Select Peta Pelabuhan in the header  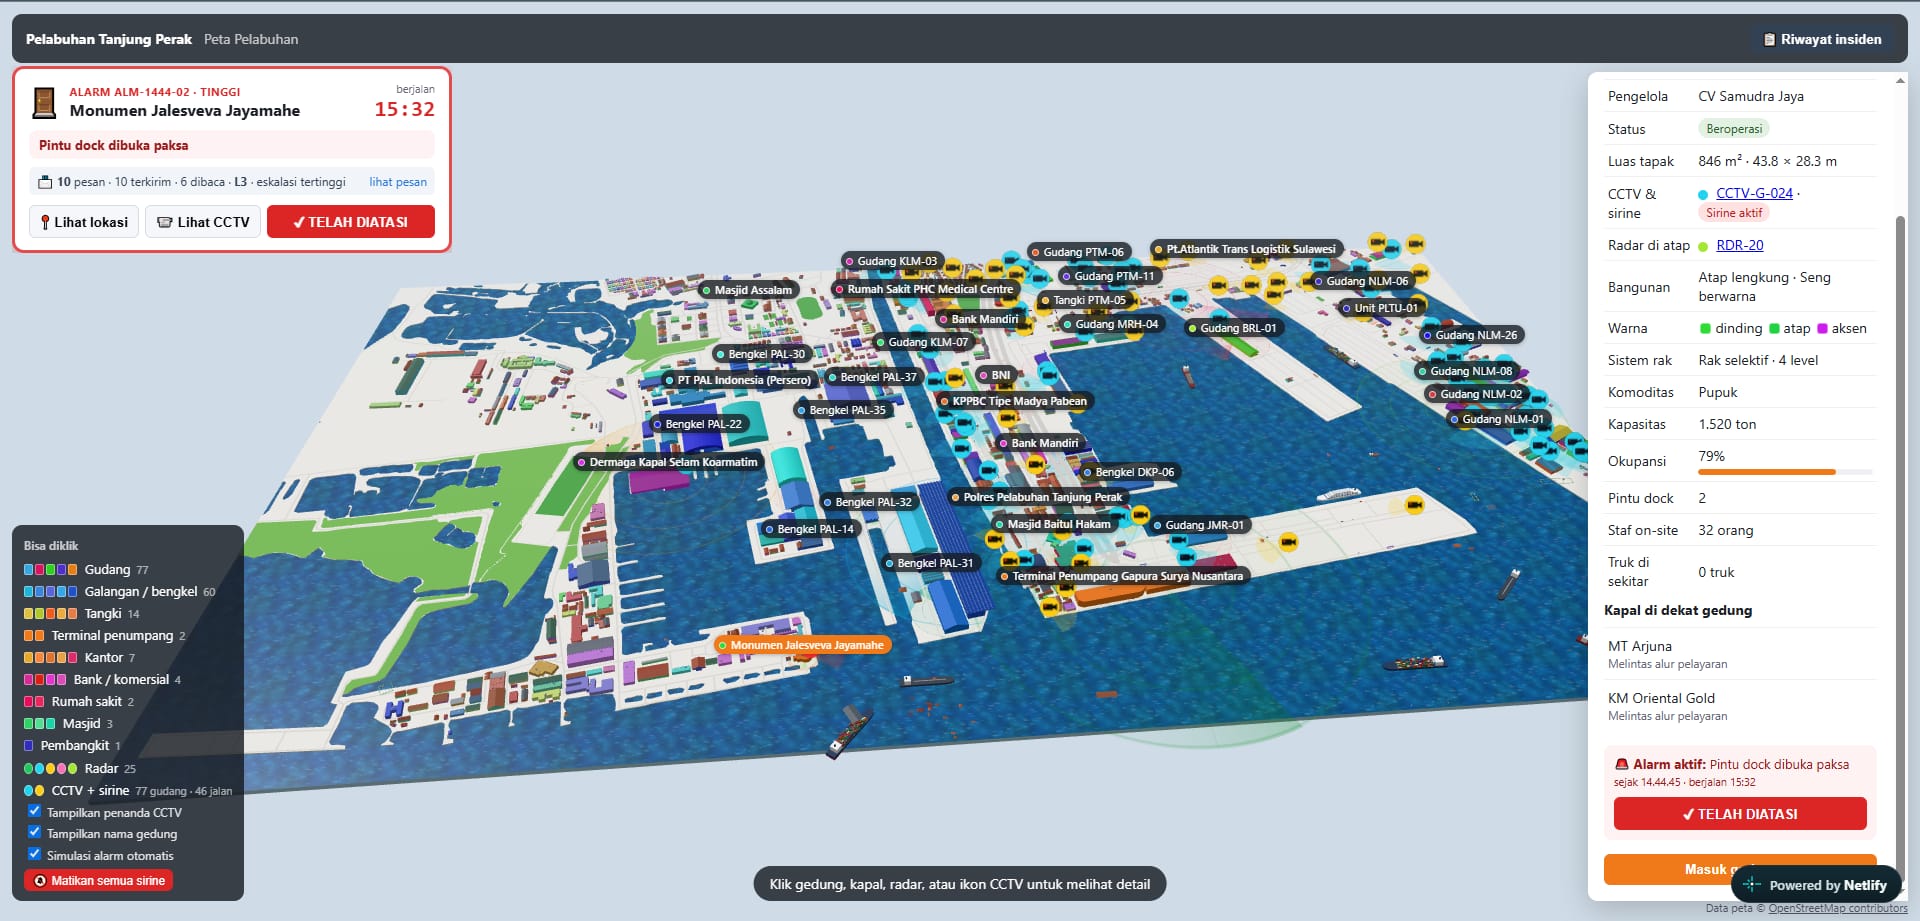[251, 39]
